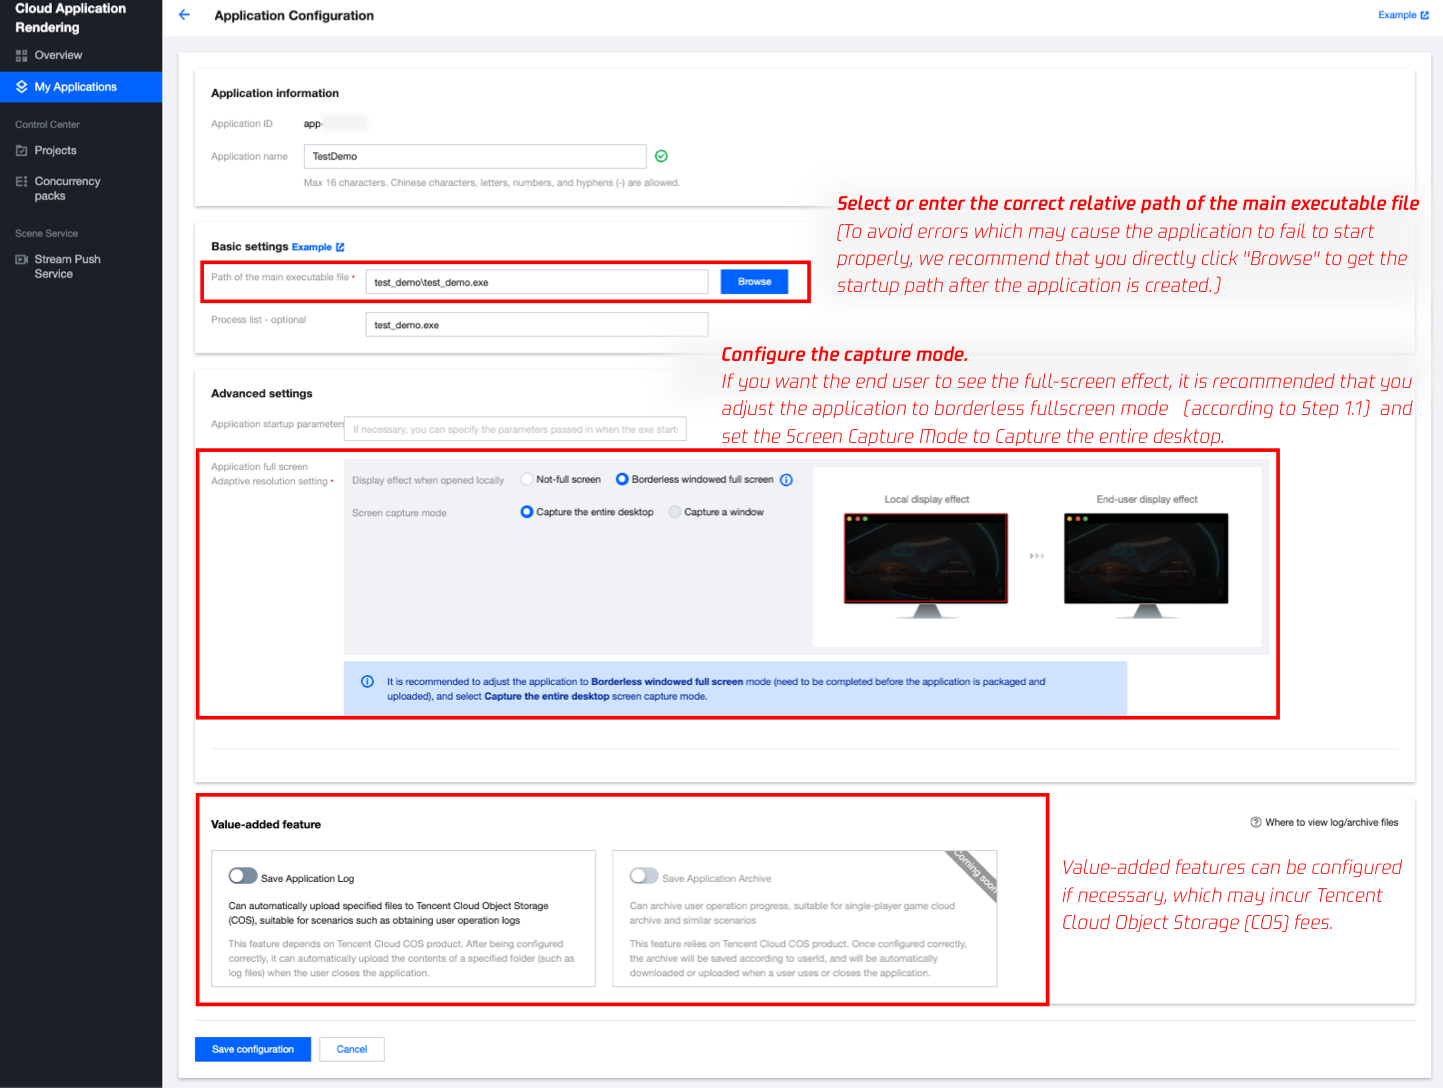Open the info icon beside Borderless windowed full screen
This screenshot has width=1443, height=1088.
(x=787, y=480)
